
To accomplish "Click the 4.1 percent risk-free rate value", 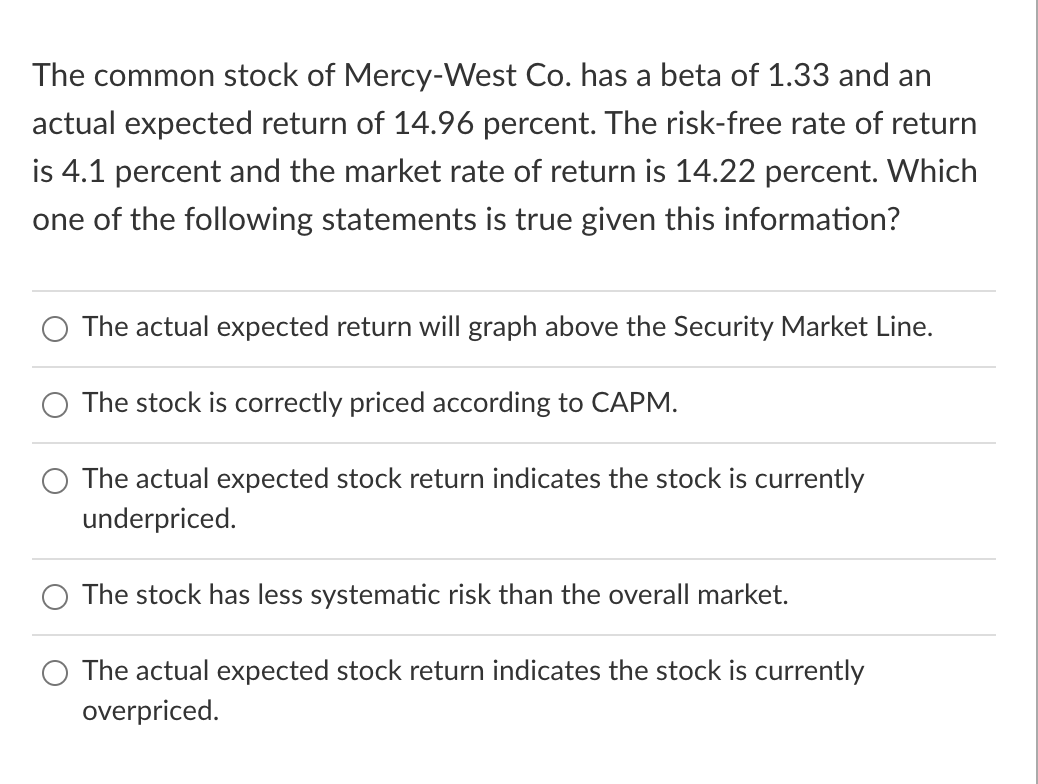I will tap(143, 172).
